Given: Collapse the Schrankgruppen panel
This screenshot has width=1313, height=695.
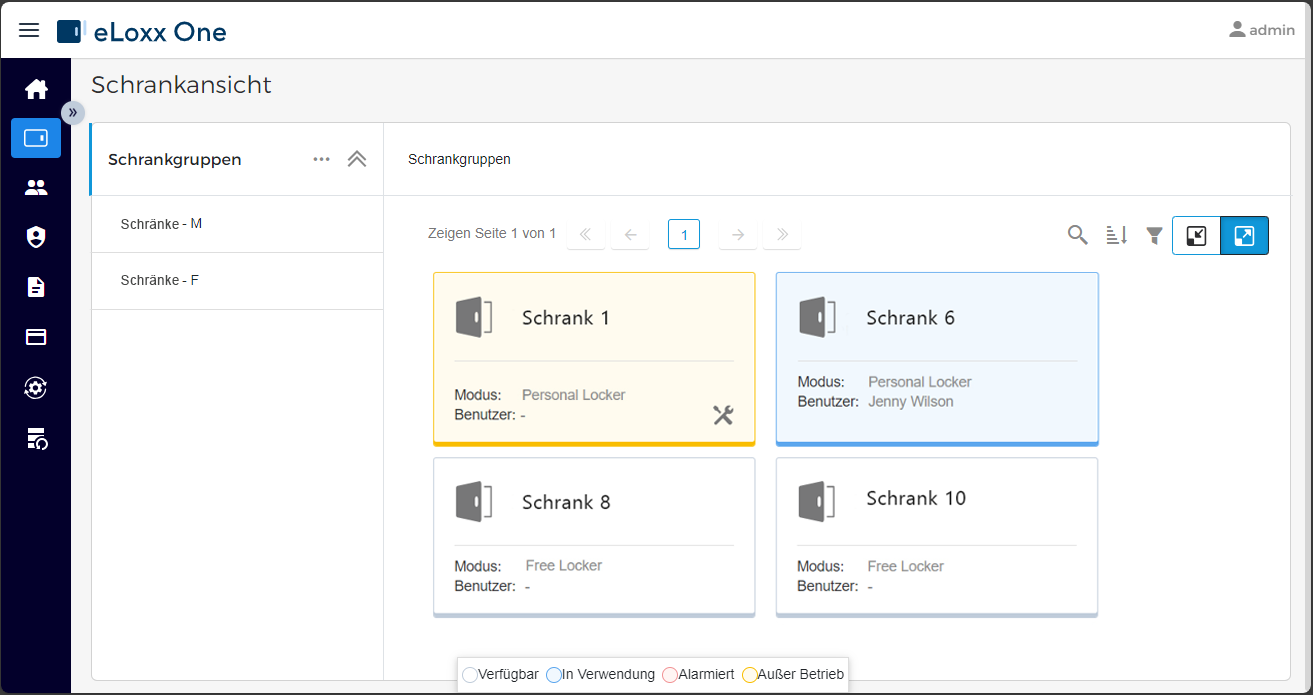Looking at the screenshot, I should click(357, 159).
